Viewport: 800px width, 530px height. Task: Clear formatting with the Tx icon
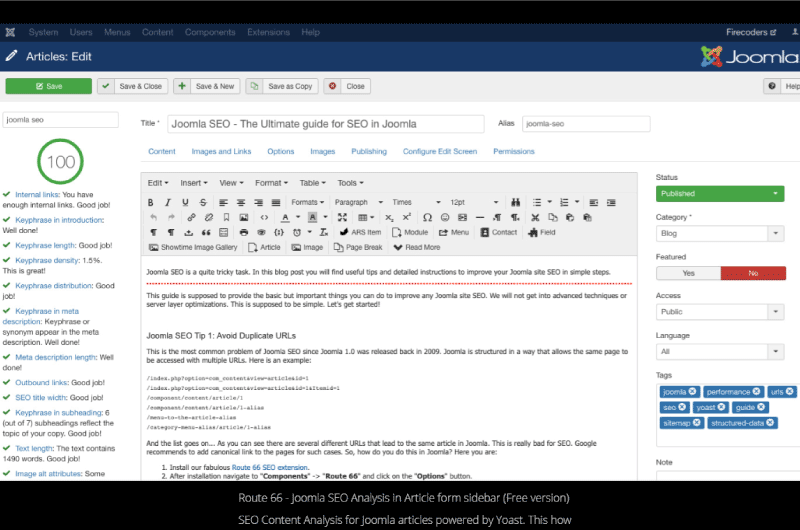click(323, 233)
